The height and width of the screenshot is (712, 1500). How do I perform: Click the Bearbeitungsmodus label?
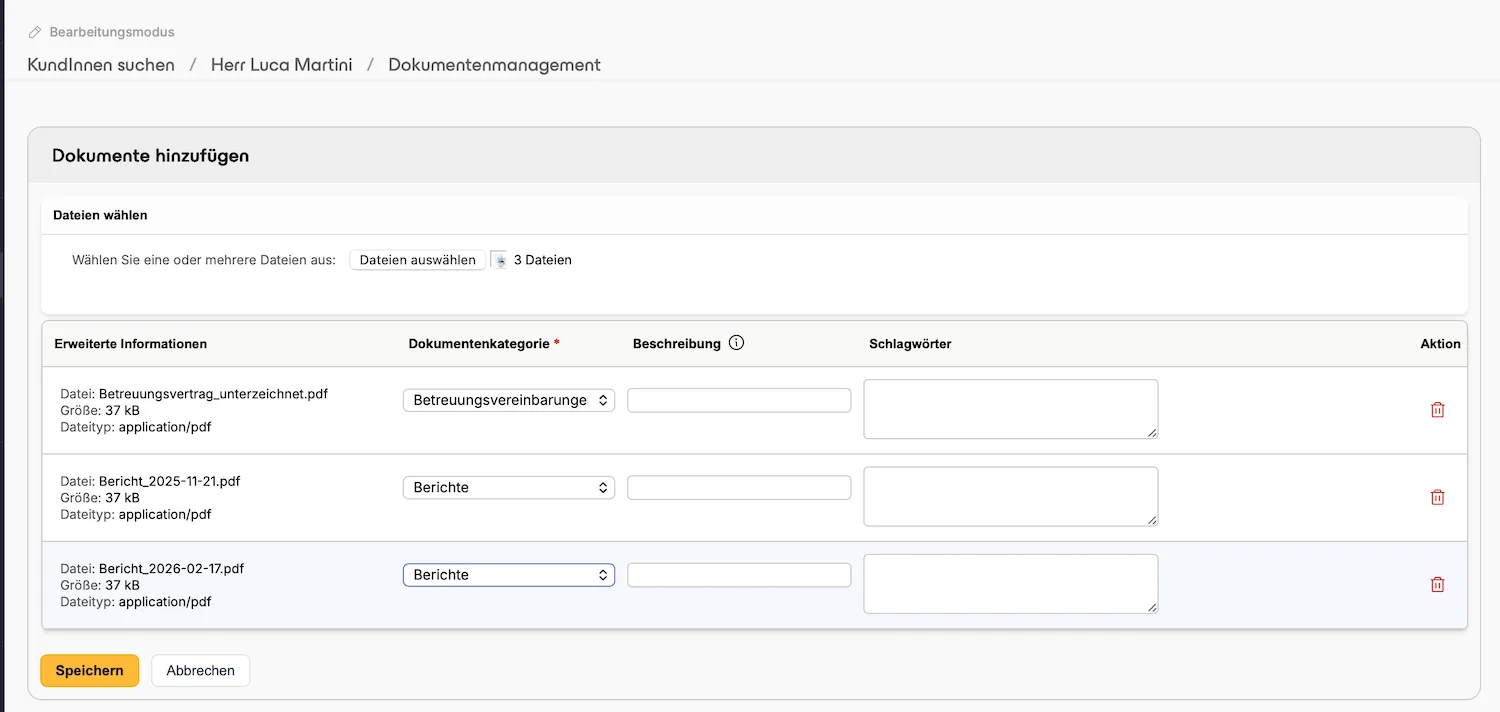click(112, 32)
